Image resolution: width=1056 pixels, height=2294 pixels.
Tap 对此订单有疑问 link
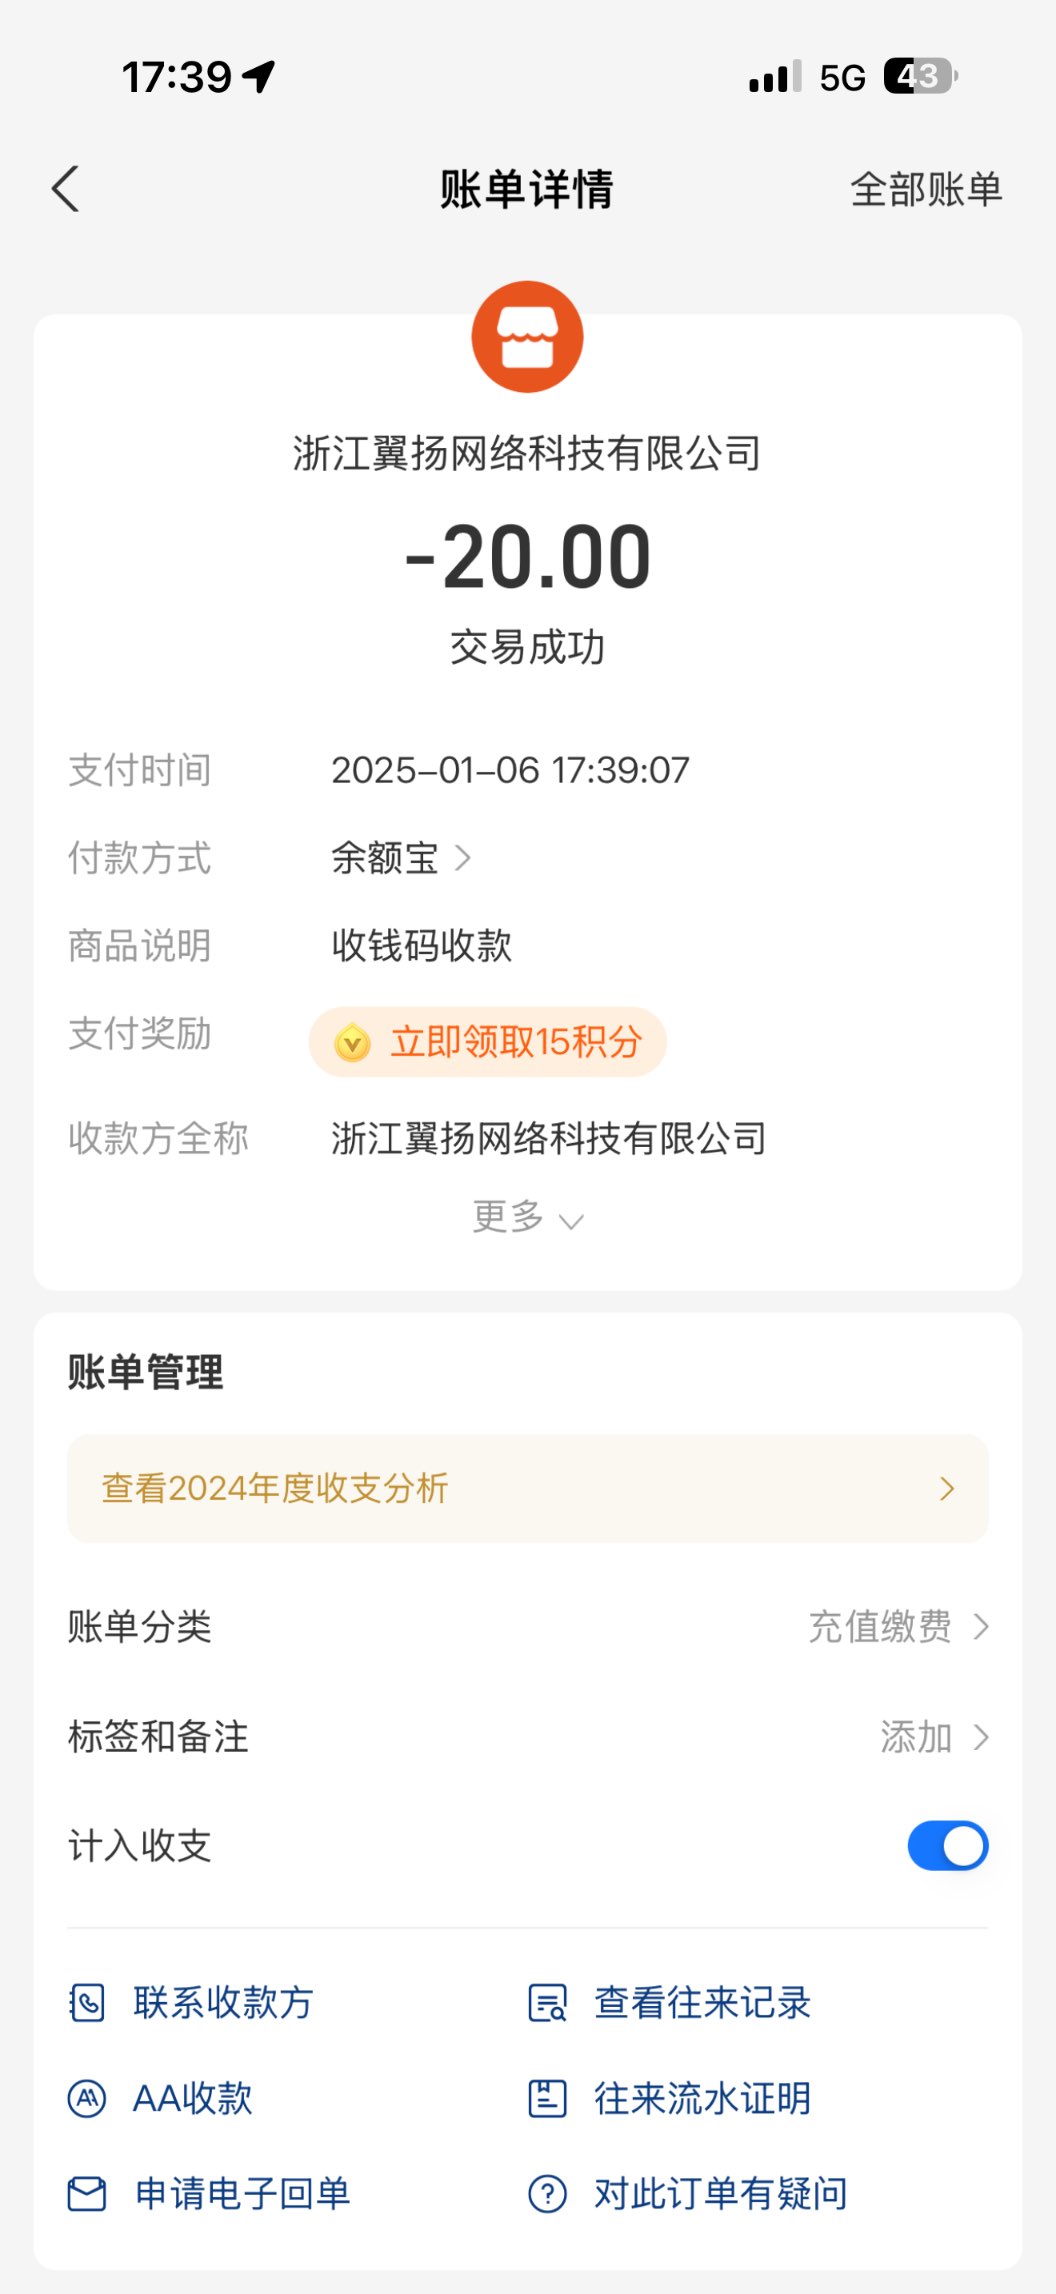720,2194
